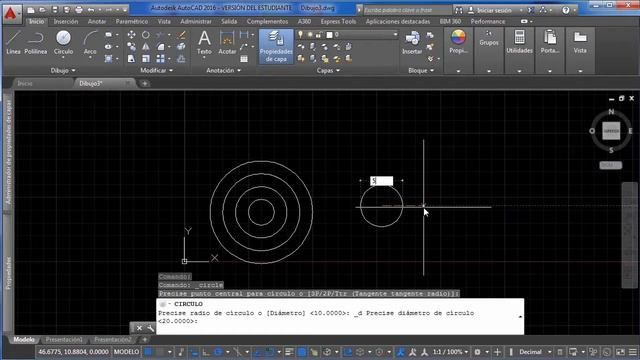Expand the Capas panel
Viewport: 640px width, 360px height.
coord(328,71)
